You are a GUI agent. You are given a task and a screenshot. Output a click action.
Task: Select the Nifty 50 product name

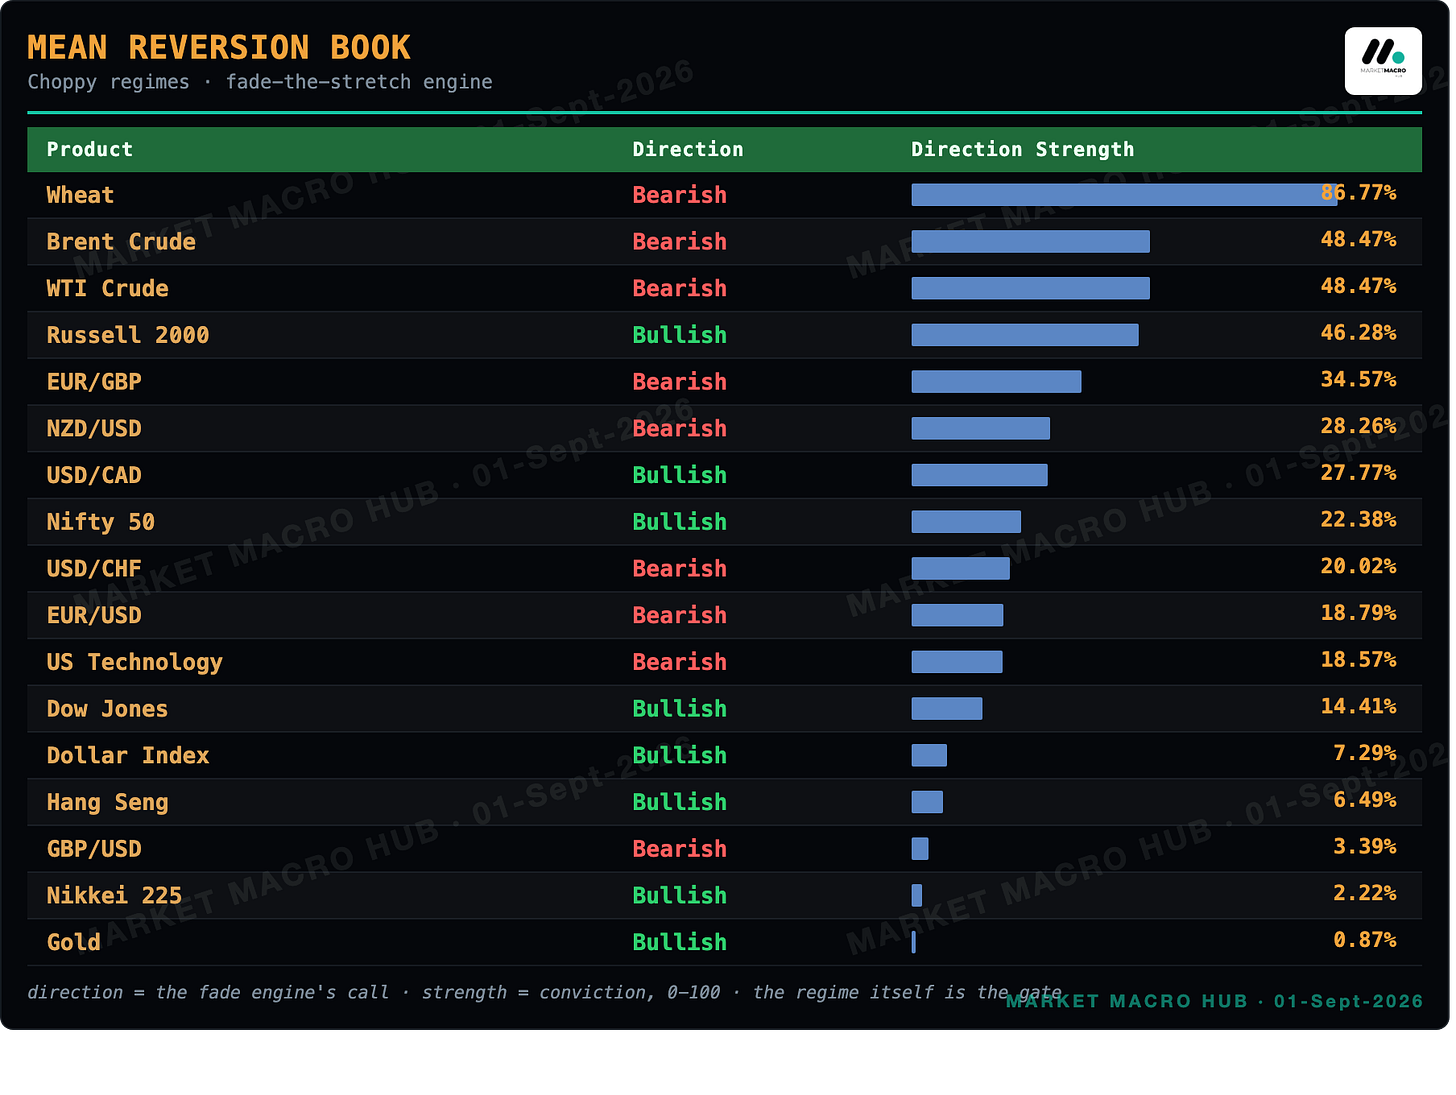[x=101, y=522]
